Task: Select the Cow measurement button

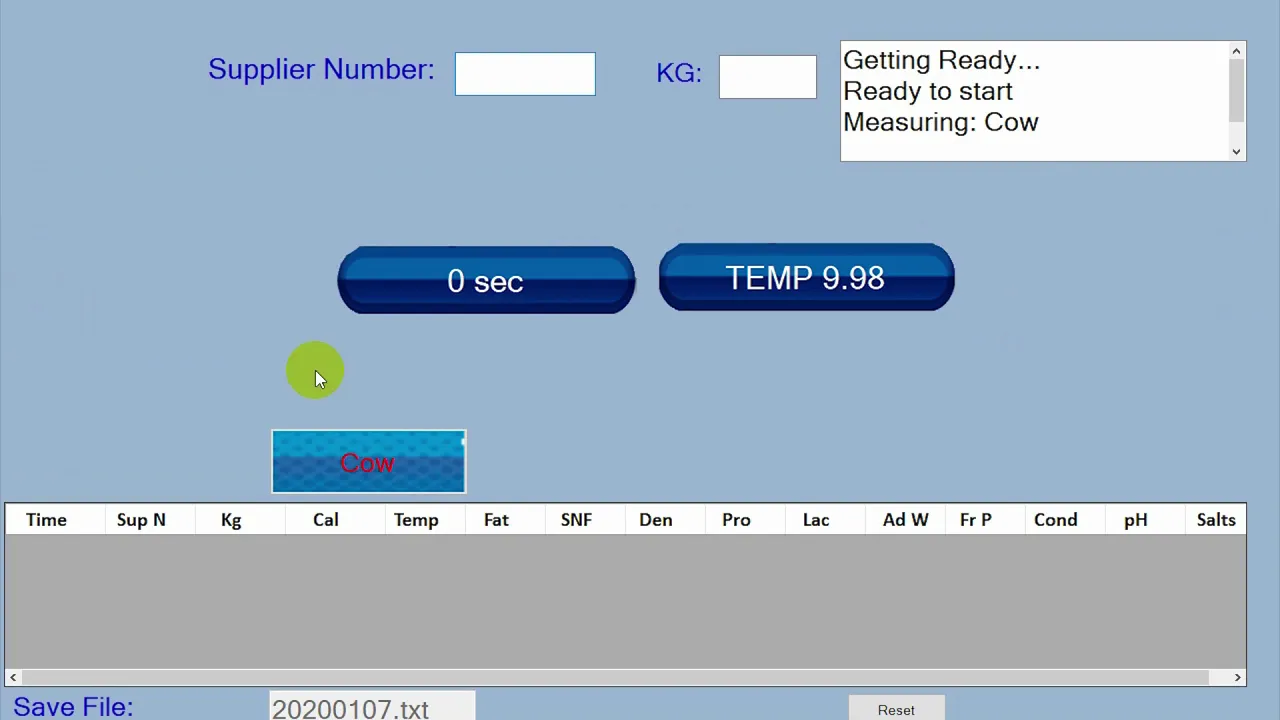Action: click(x=368, y=462)
